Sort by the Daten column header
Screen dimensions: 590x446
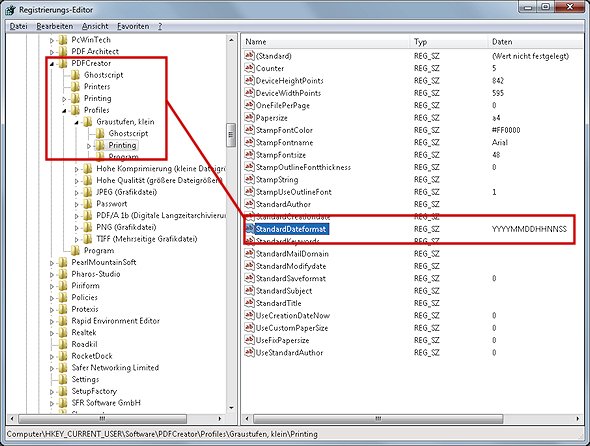pyautogui.click(x=536, y=42)
